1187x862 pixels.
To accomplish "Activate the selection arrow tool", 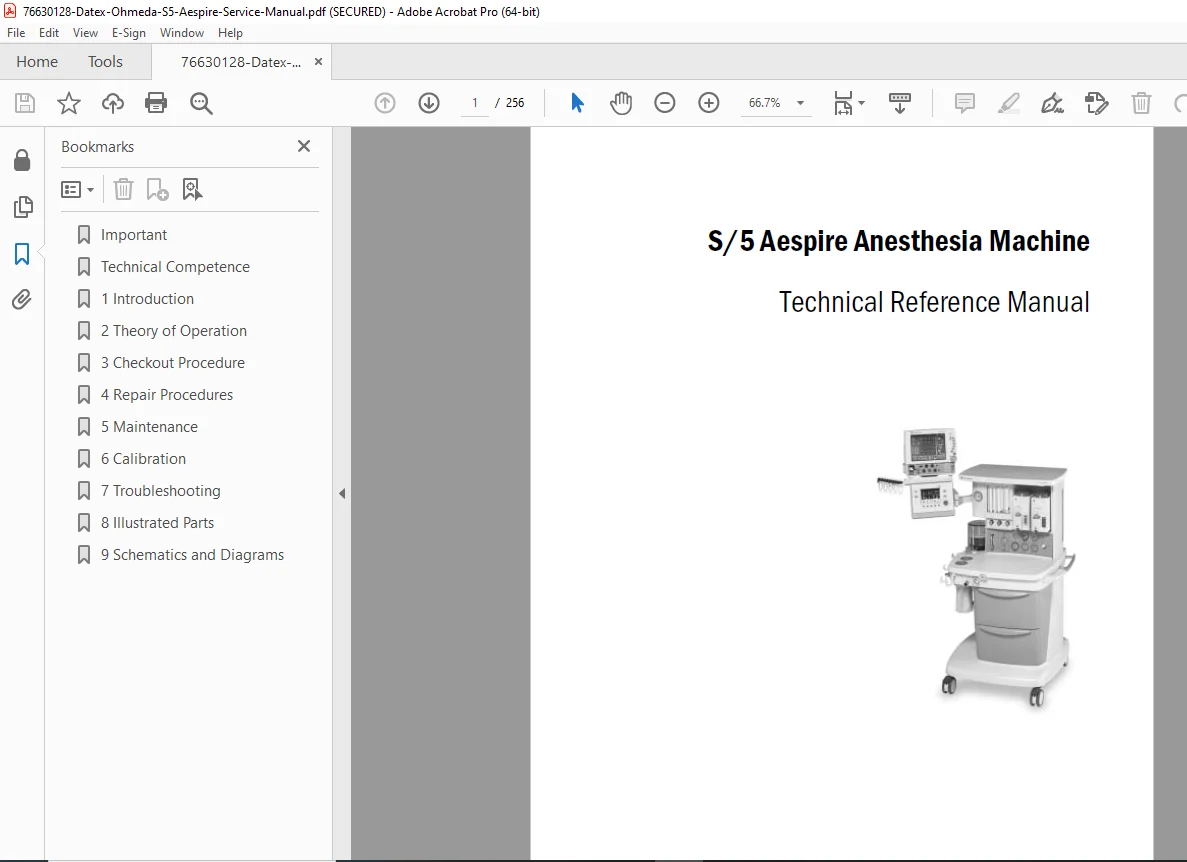I will click(578, 103).
